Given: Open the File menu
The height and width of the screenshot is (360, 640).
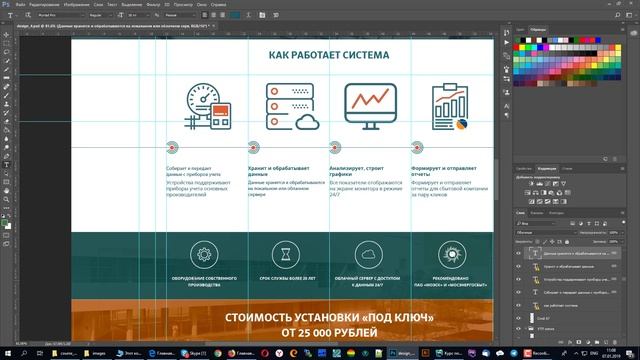Looking at the screenshot, I should (20, 4).
